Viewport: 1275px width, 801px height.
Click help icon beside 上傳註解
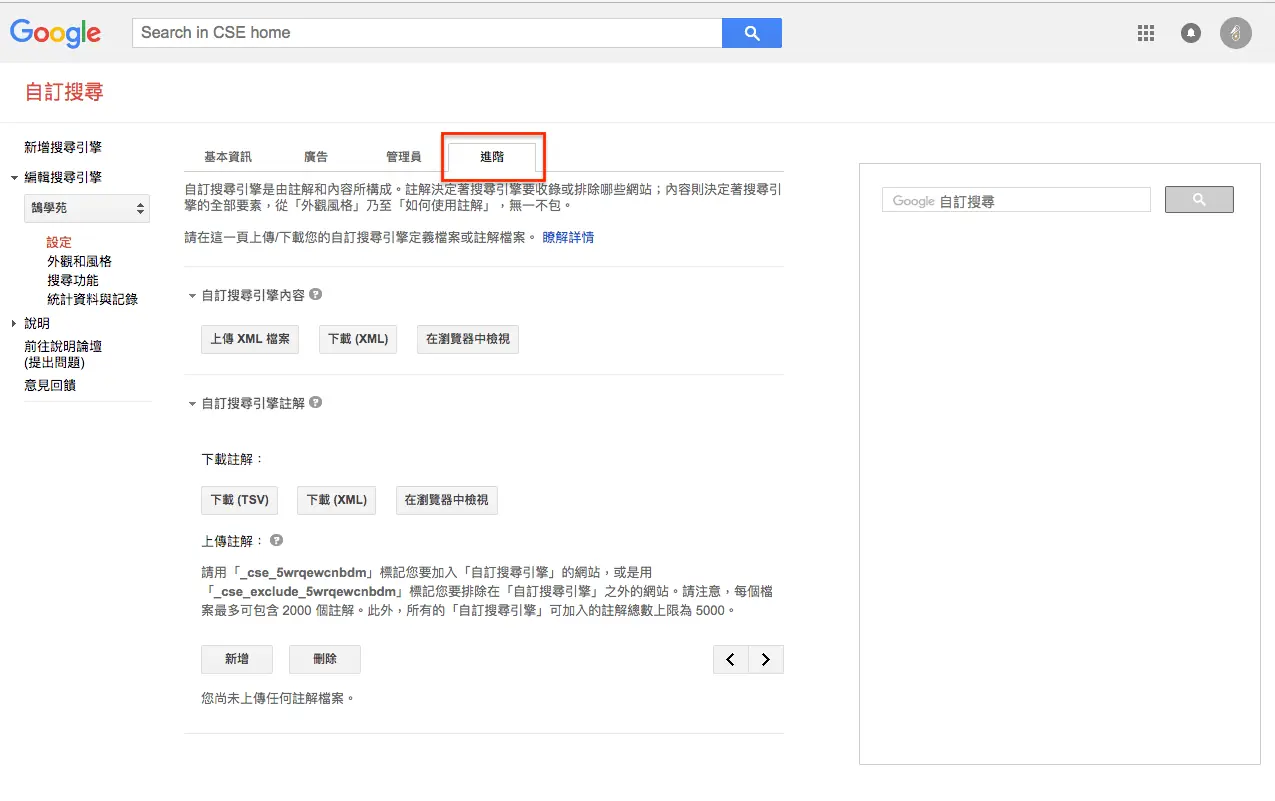coord(277,540)
